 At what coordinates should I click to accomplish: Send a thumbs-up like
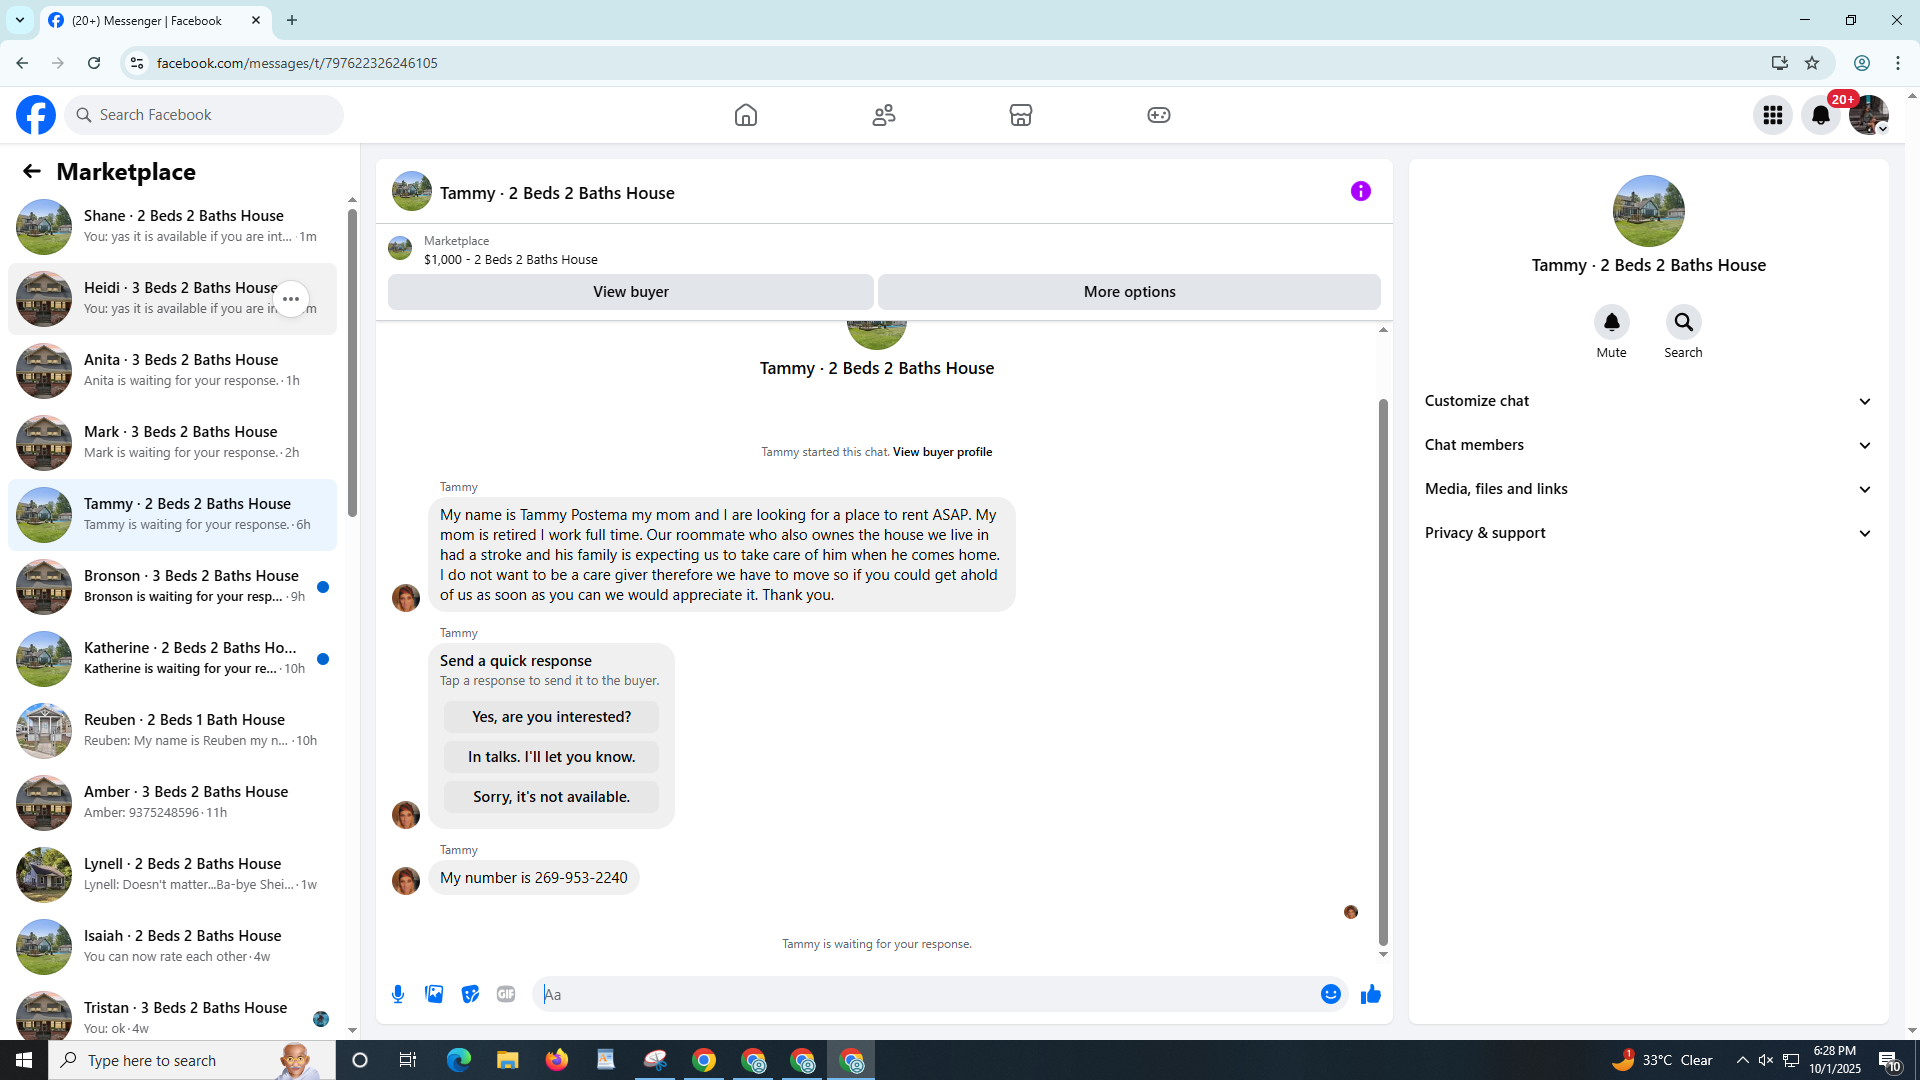[x=1371, y=994]
